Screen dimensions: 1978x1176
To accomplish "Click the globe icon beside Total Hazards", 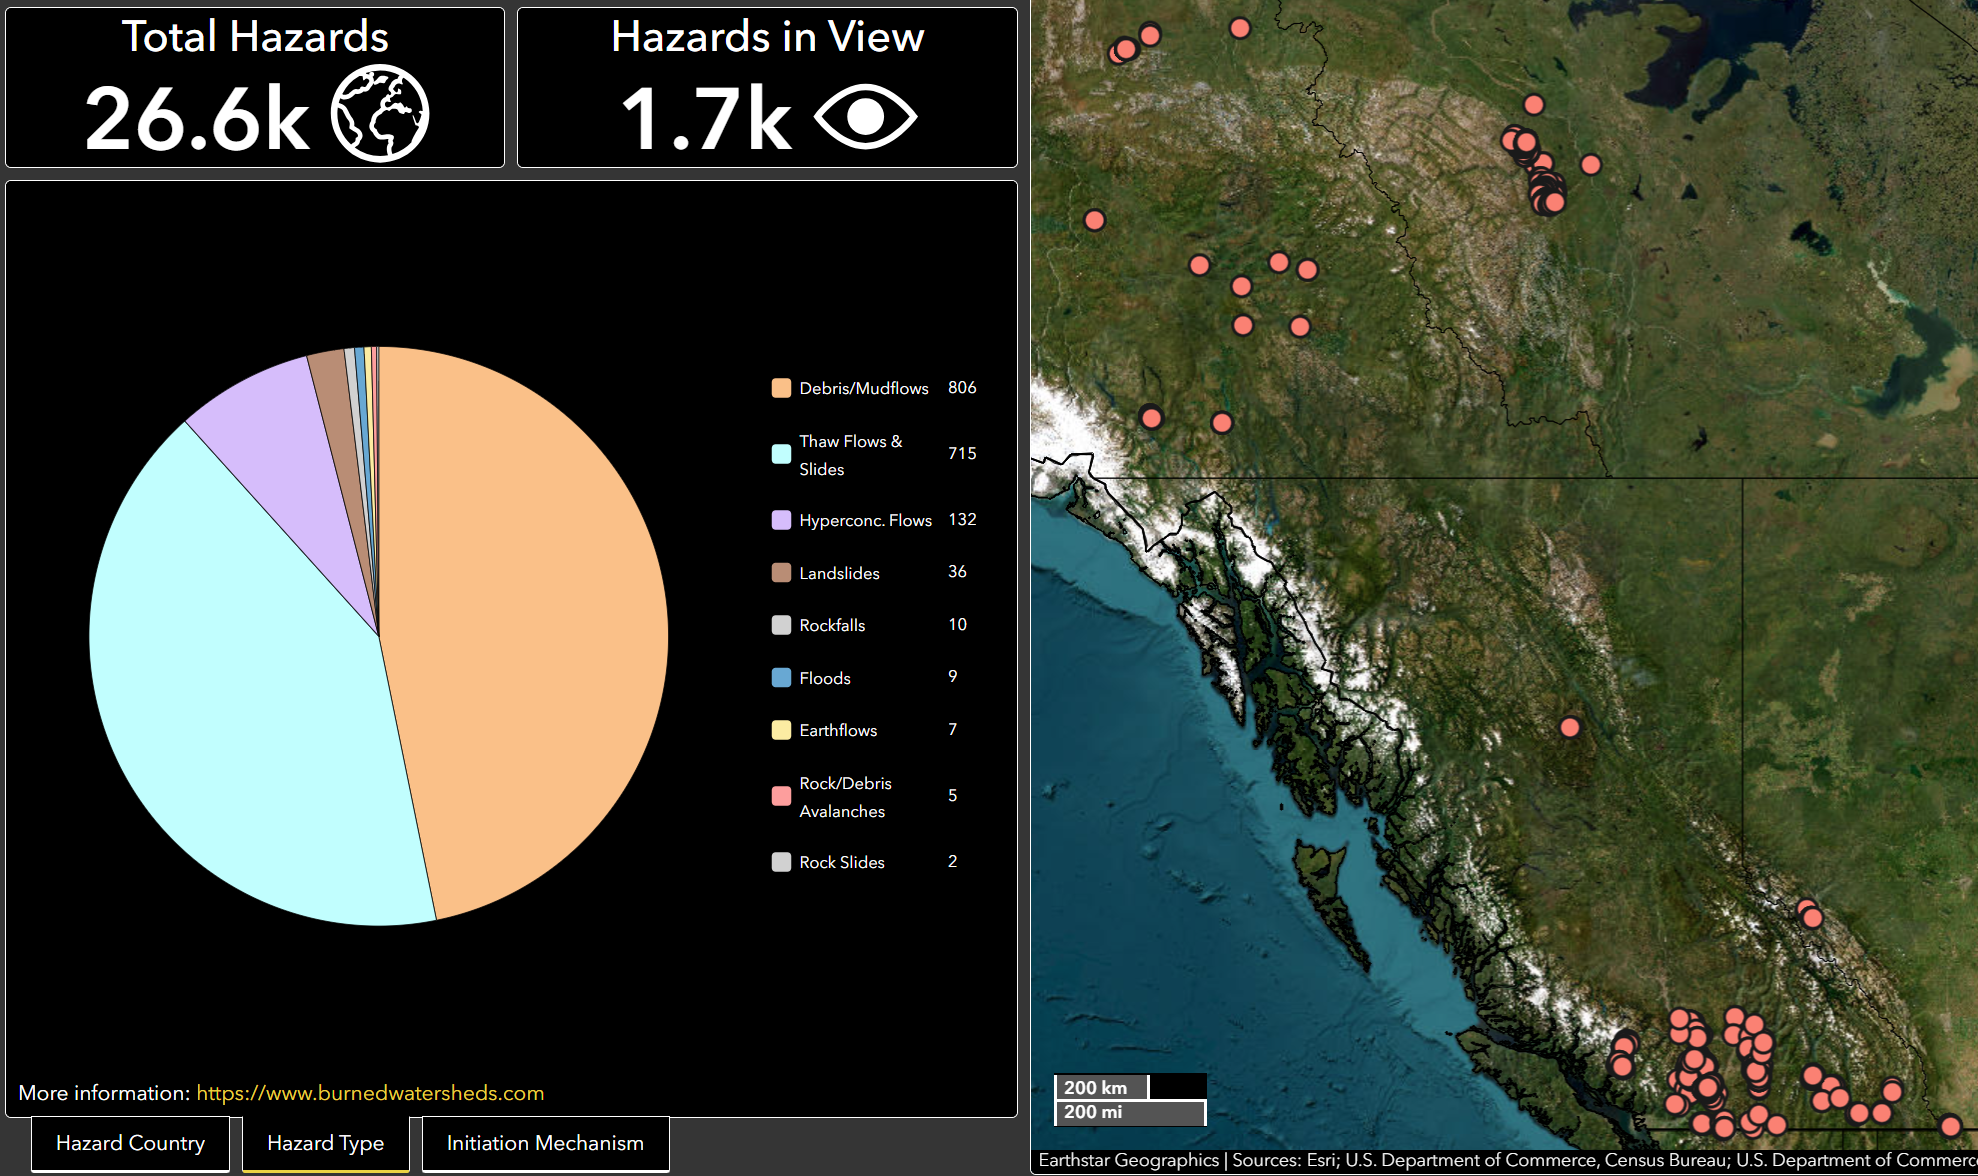I will coord(380,114).
